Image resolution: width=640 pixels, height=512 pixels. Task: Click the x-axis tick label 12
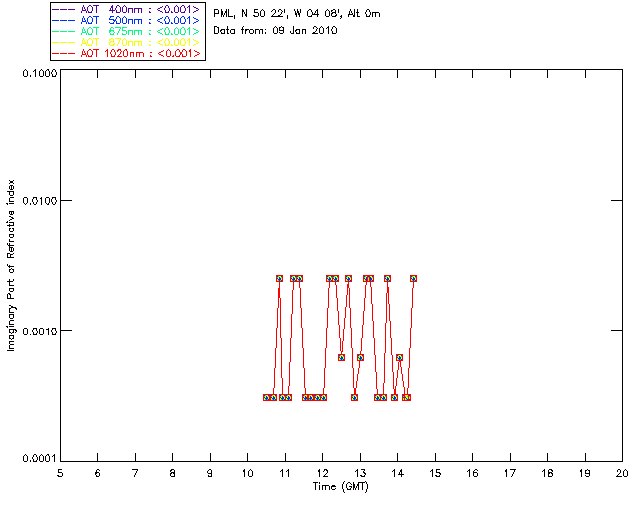click(322, 473)
